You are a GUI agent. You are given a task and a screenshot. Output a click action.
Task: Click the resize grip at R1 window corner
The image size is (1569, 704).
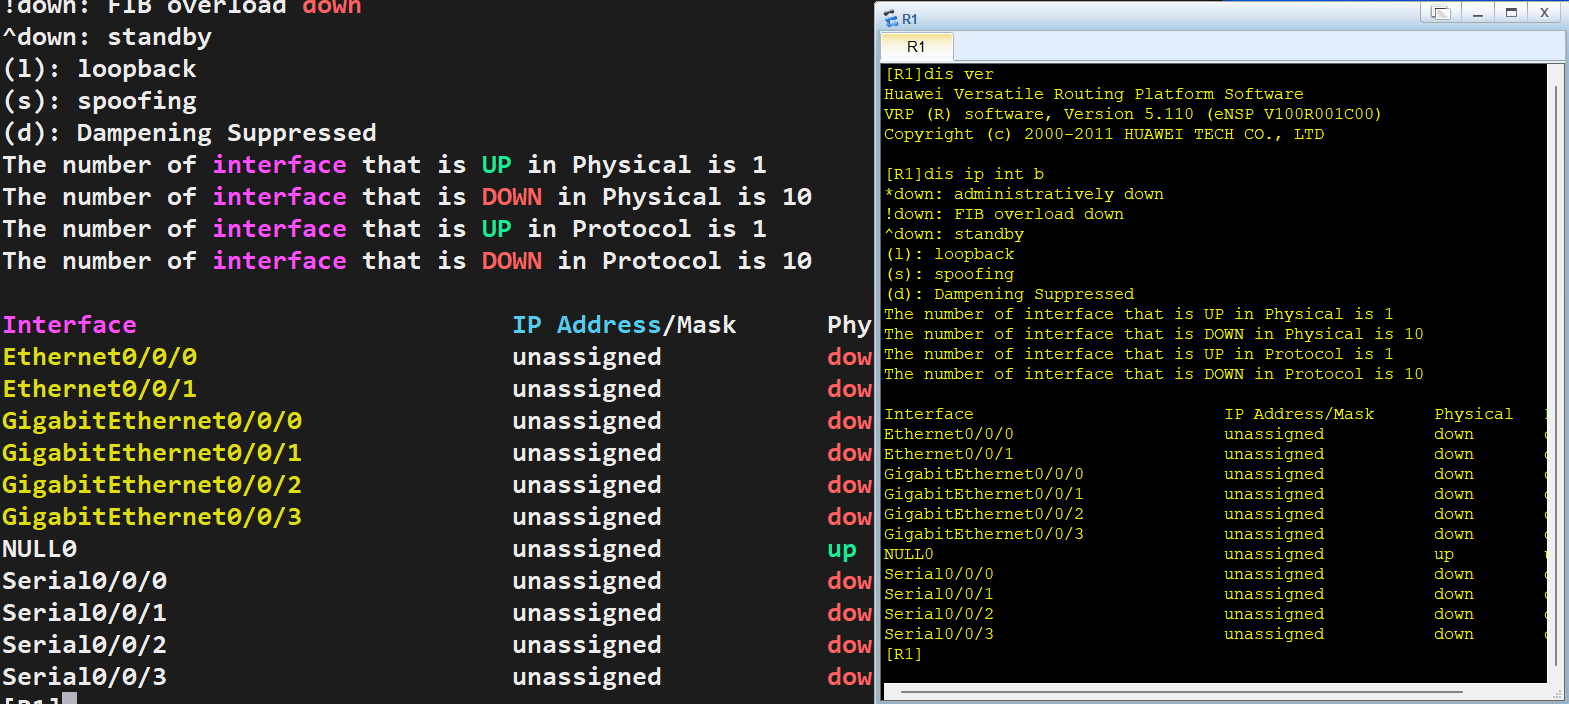[x=1557, y=693]
